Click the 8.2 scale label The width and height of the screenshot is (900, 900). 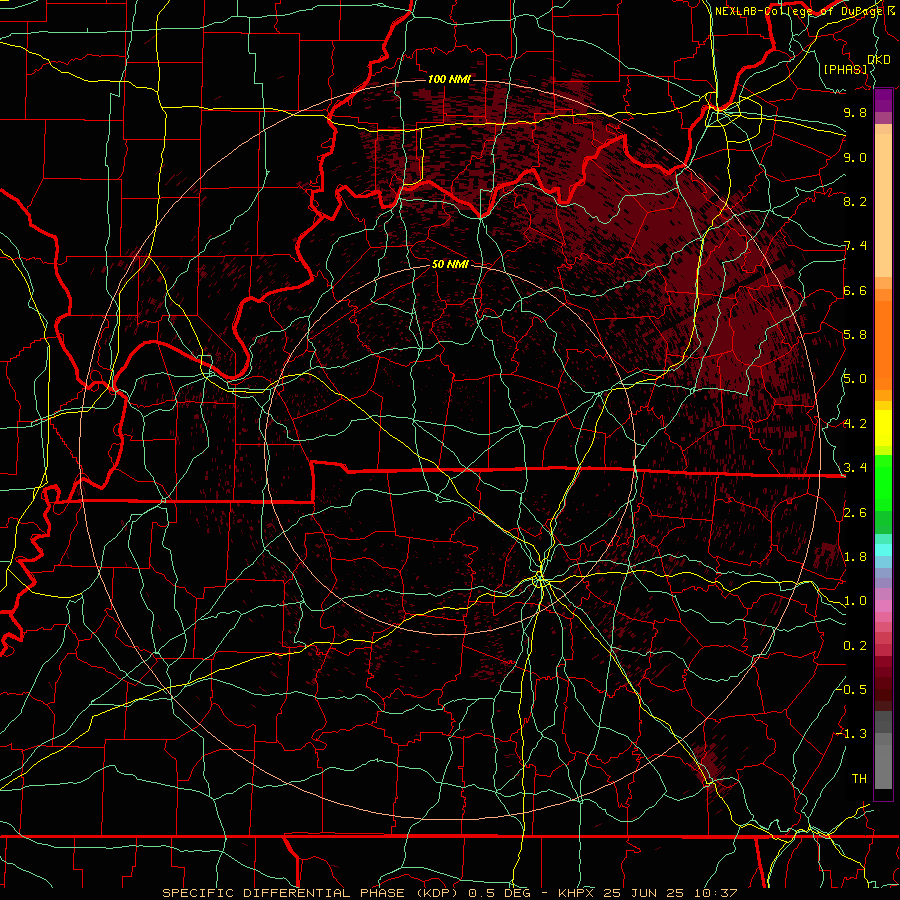coord(855,201)
